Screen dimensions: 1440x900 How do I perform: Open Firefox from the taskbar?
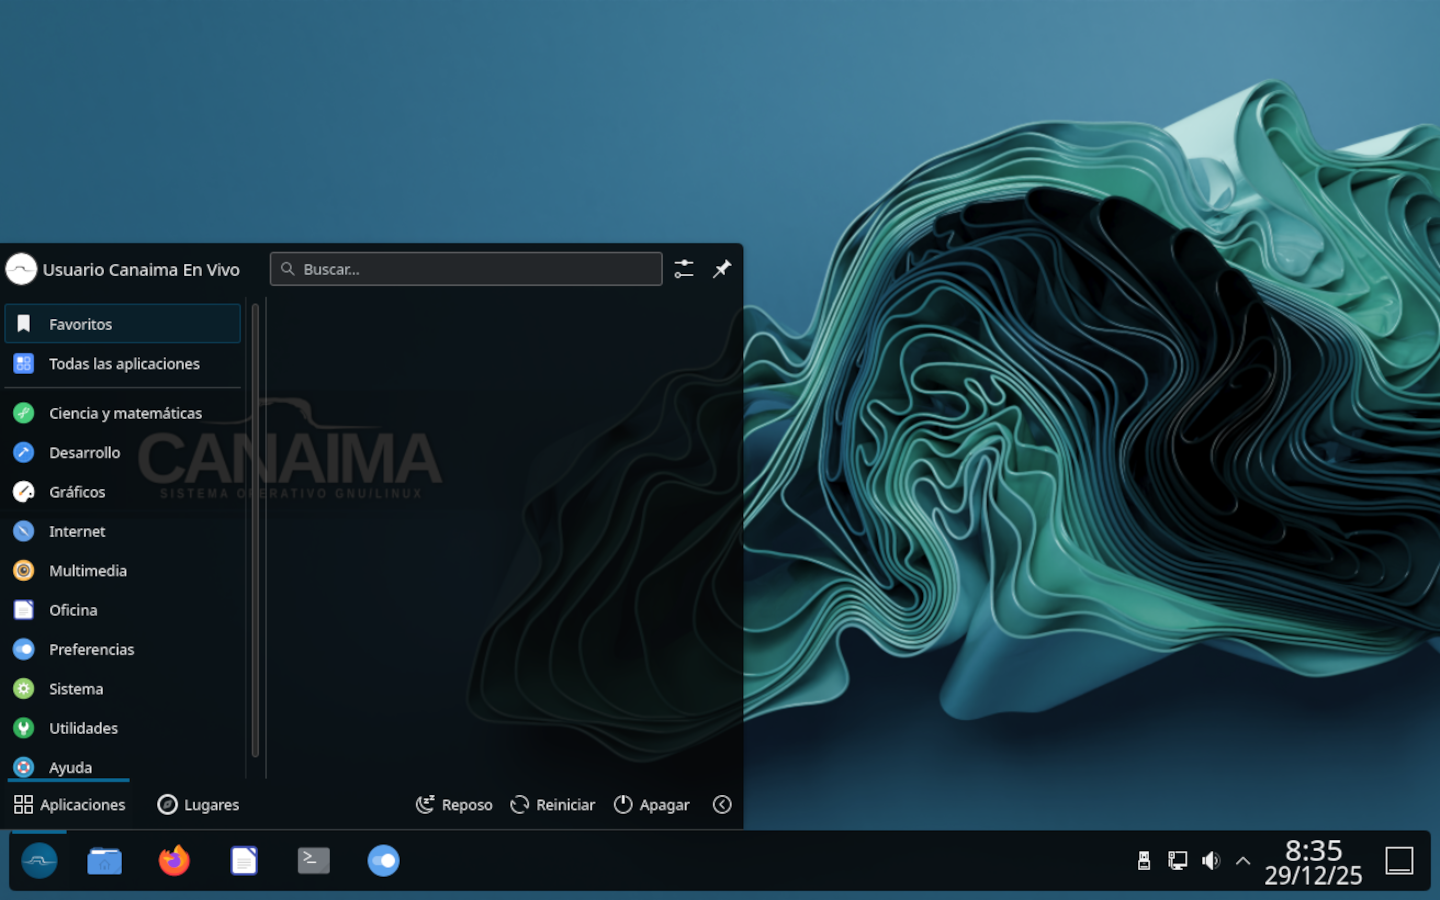click(x=174, y=860)
